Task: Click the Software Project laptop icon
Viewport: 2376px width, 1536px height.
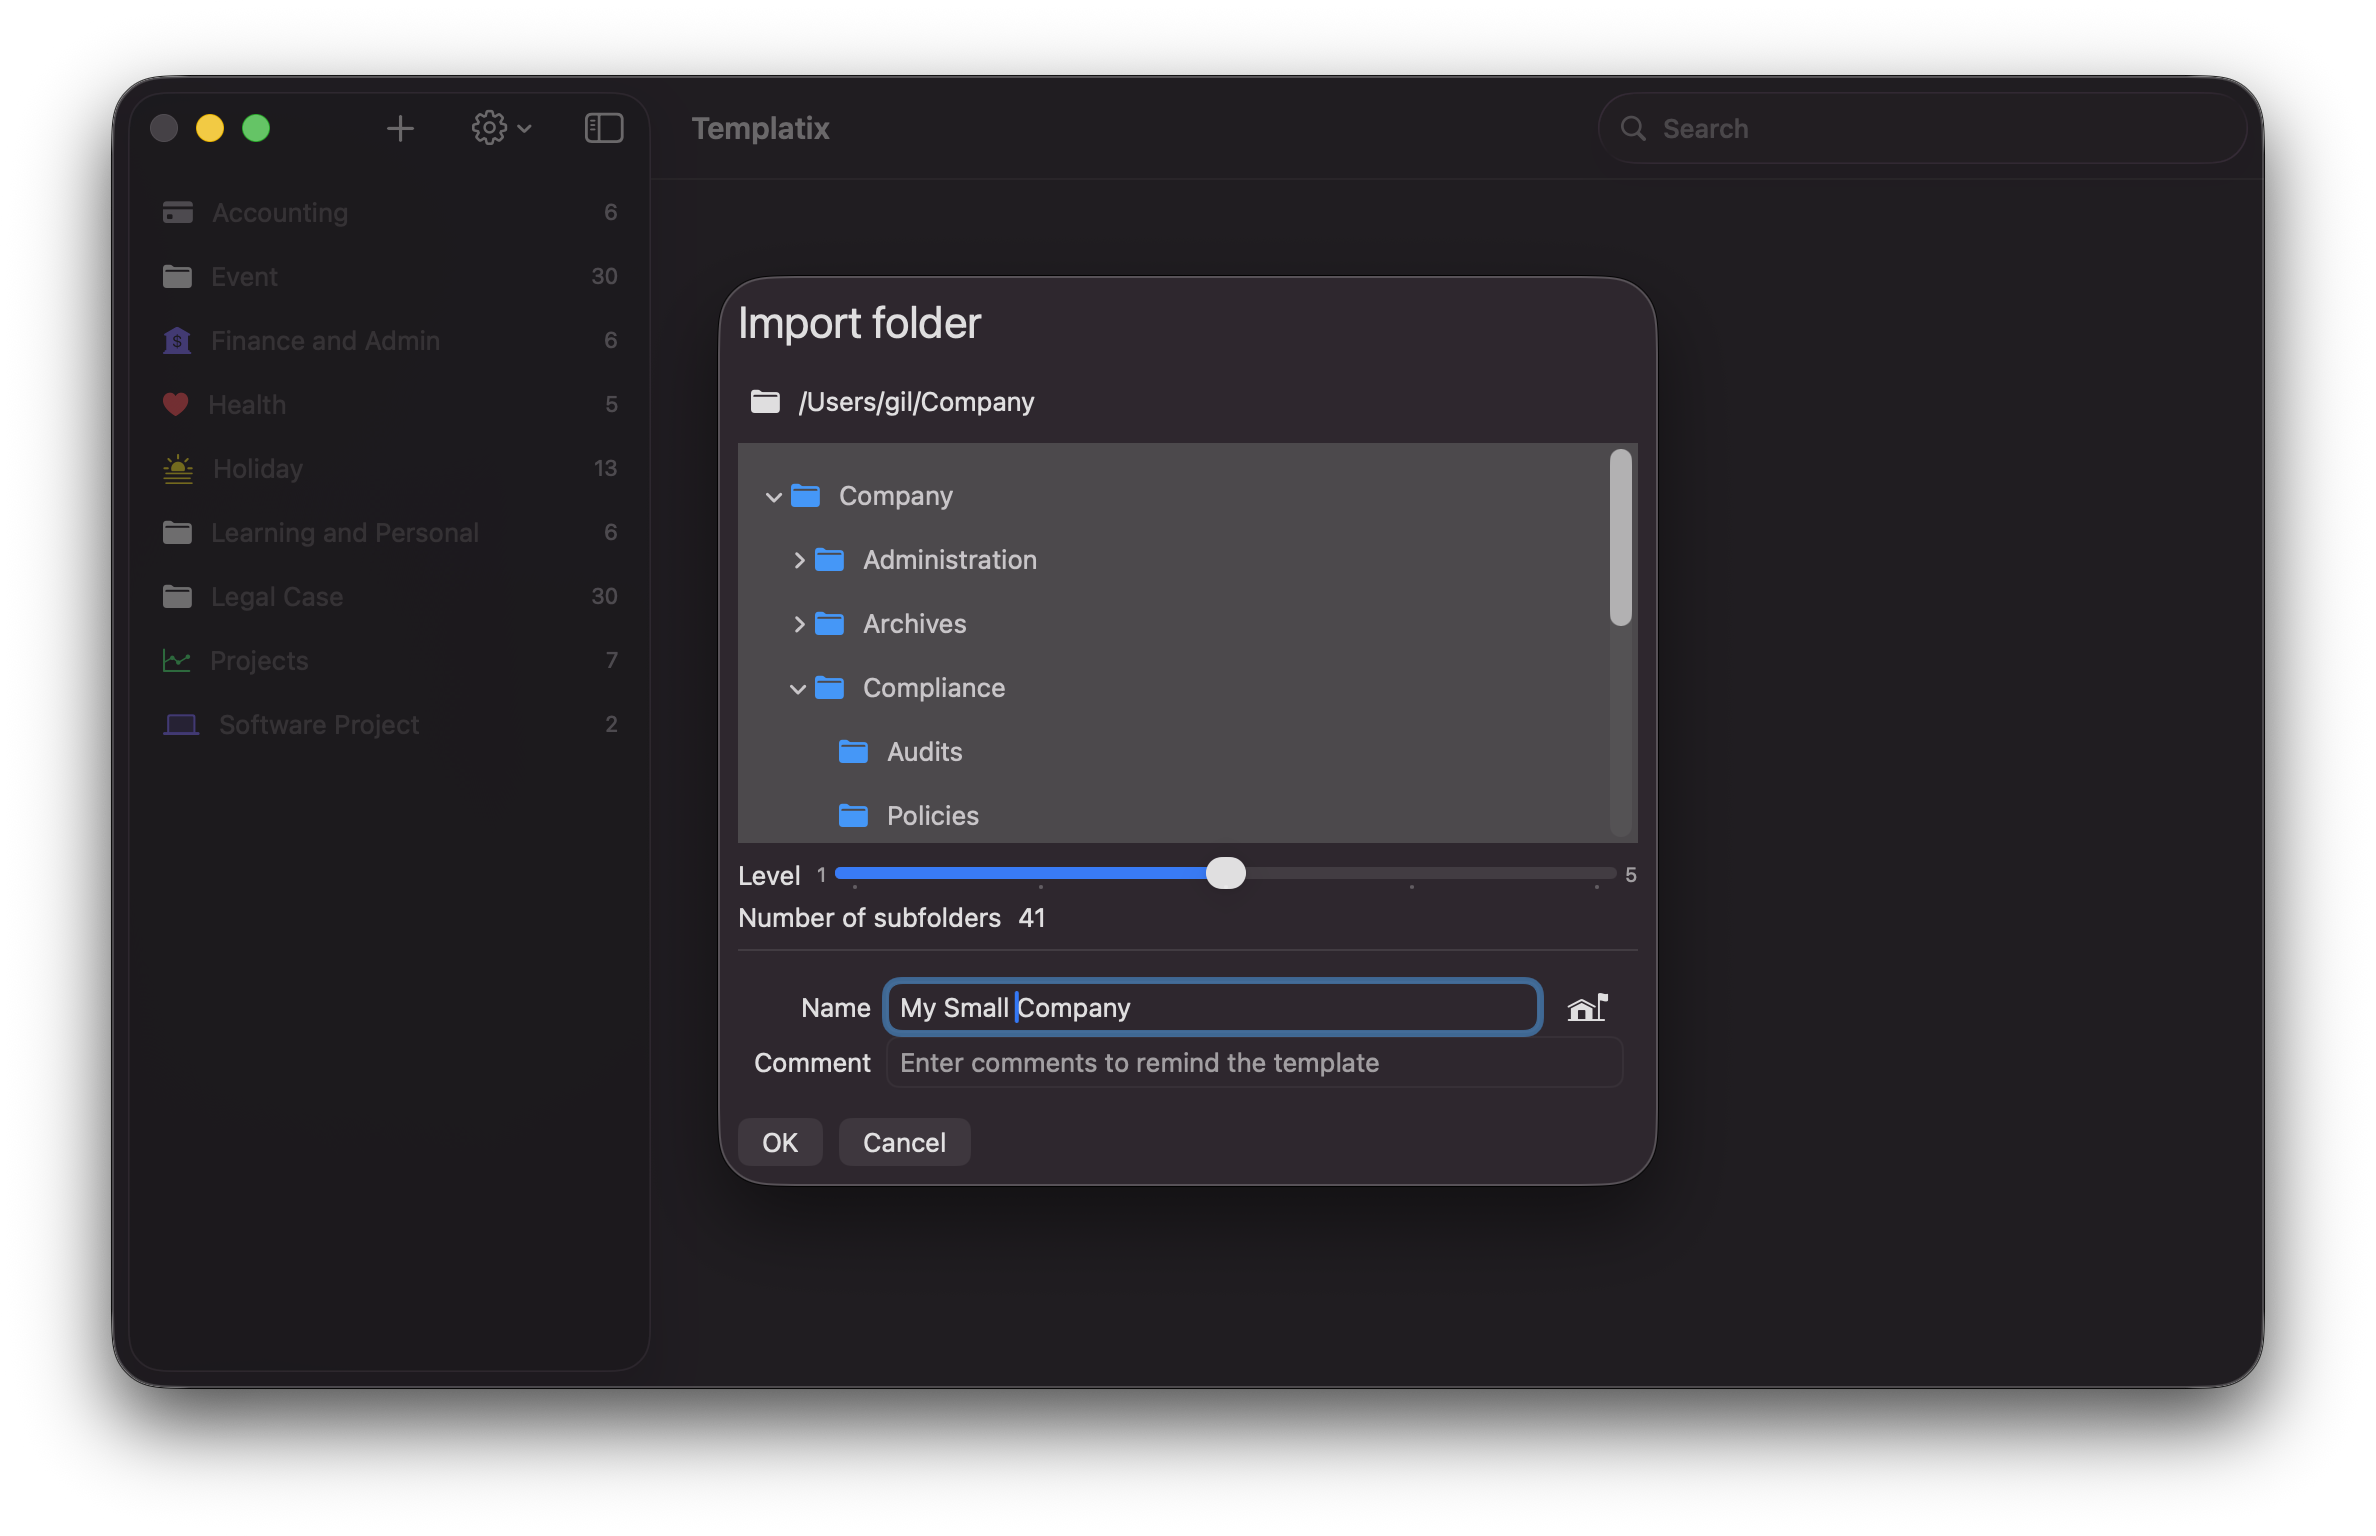Action: tap(180, 724)
